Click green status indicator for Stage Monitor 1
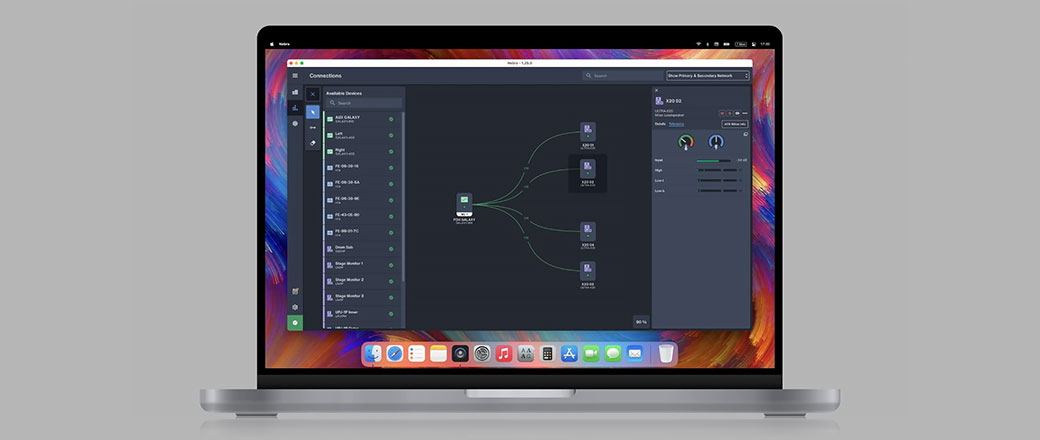Viewport: 1040px width, 440px height. (391, 265)
